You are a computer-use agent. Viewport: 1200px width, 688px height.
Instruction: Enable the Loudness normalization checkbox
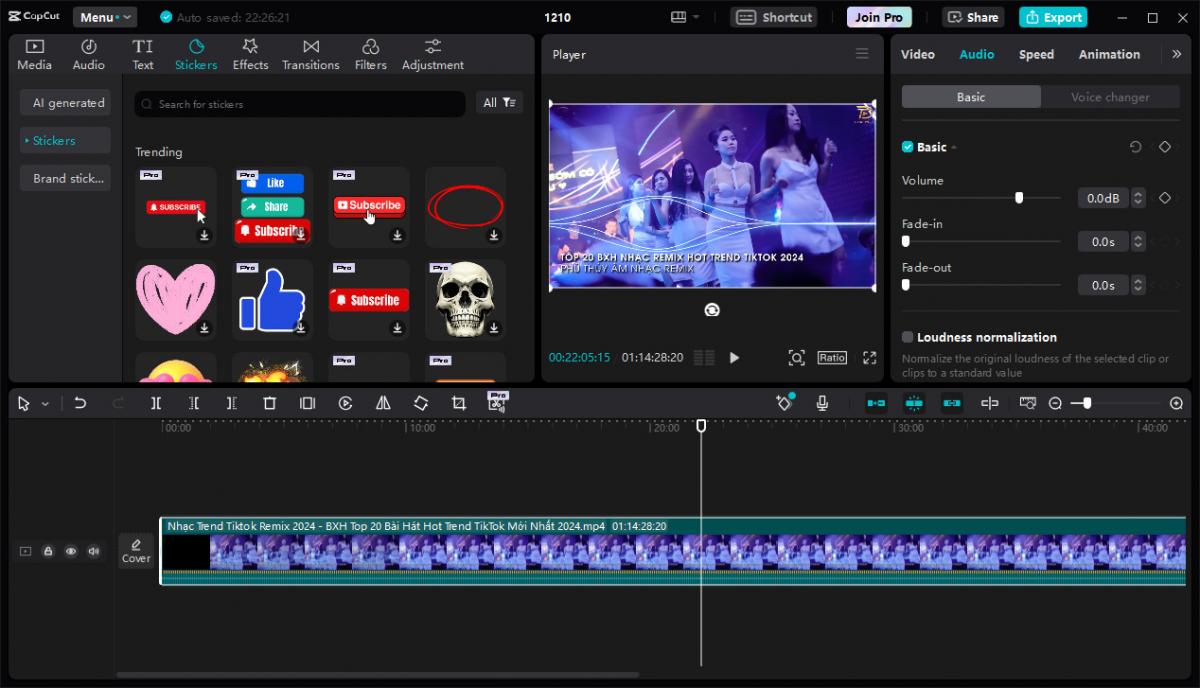pos(908,338)
